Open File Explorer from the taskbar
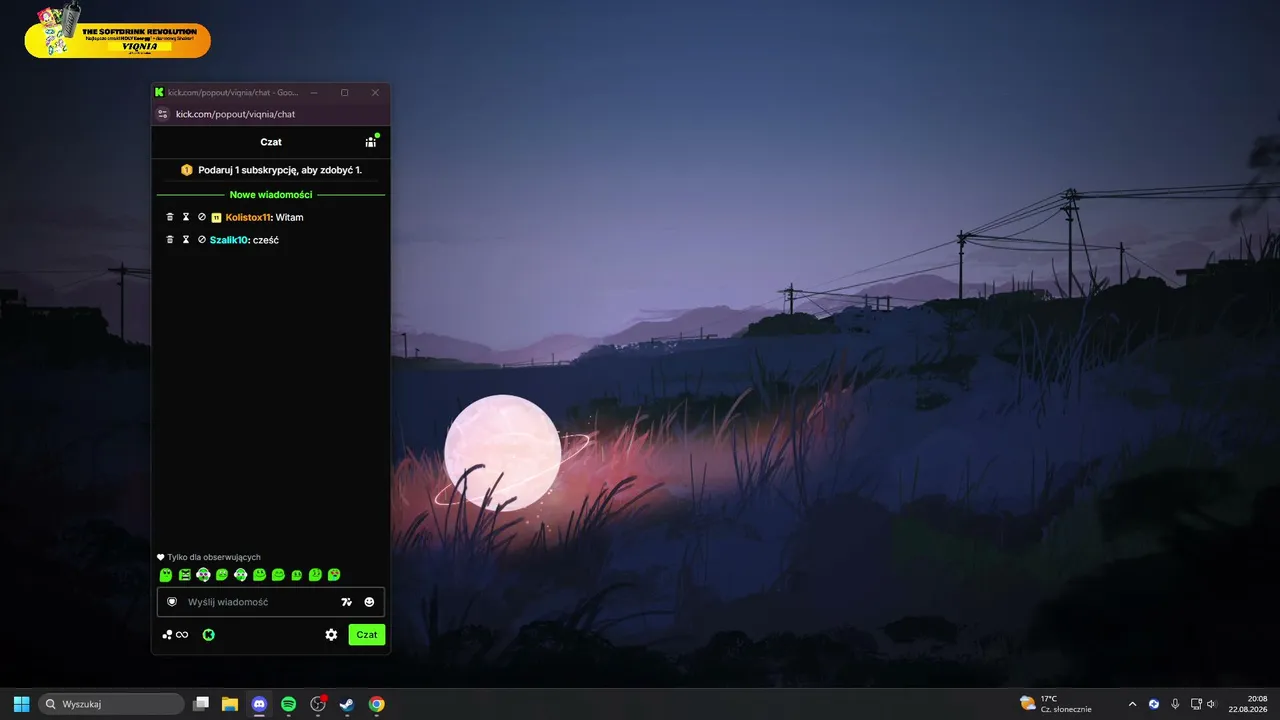The height and width of the screenshot is (720, 1280). pos(230,704)
